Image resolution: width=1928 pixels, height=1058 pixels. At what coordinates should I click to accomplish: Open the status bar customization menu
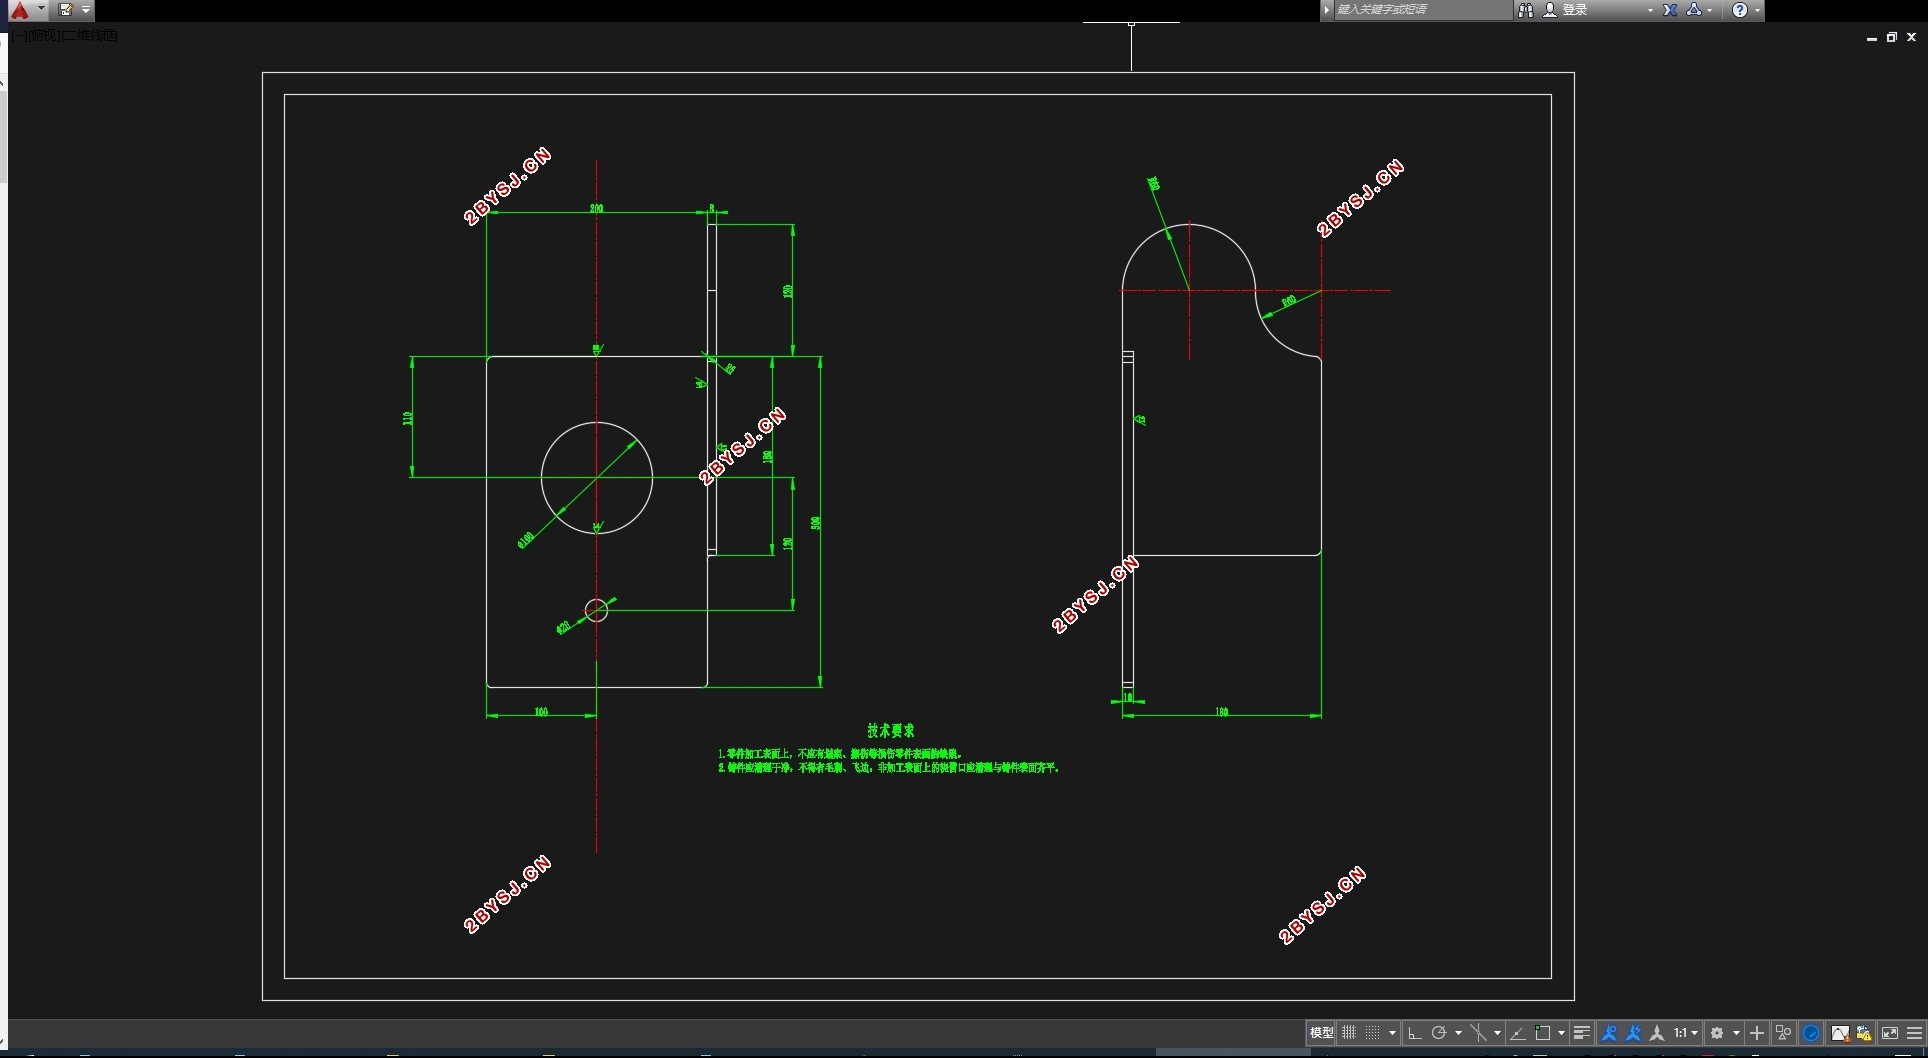coord(1914,1033)
